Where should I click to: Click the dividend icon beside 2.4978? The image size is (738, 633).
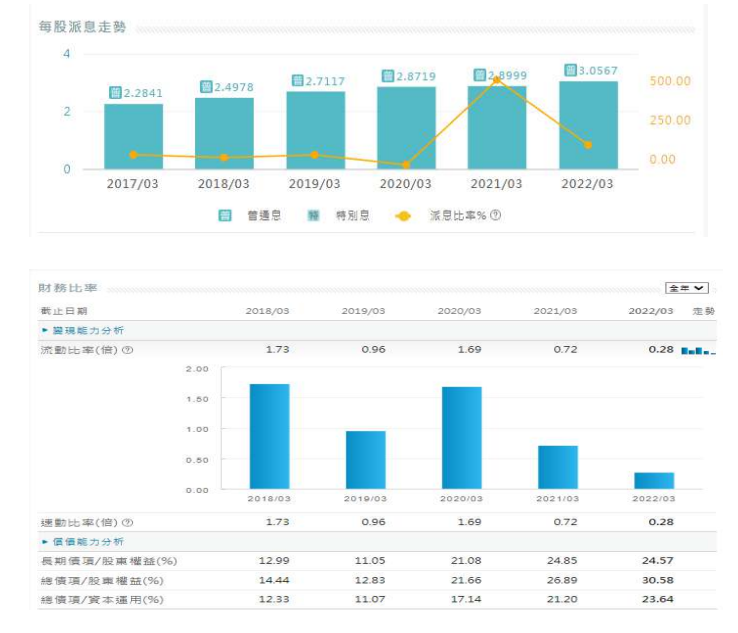206,87
